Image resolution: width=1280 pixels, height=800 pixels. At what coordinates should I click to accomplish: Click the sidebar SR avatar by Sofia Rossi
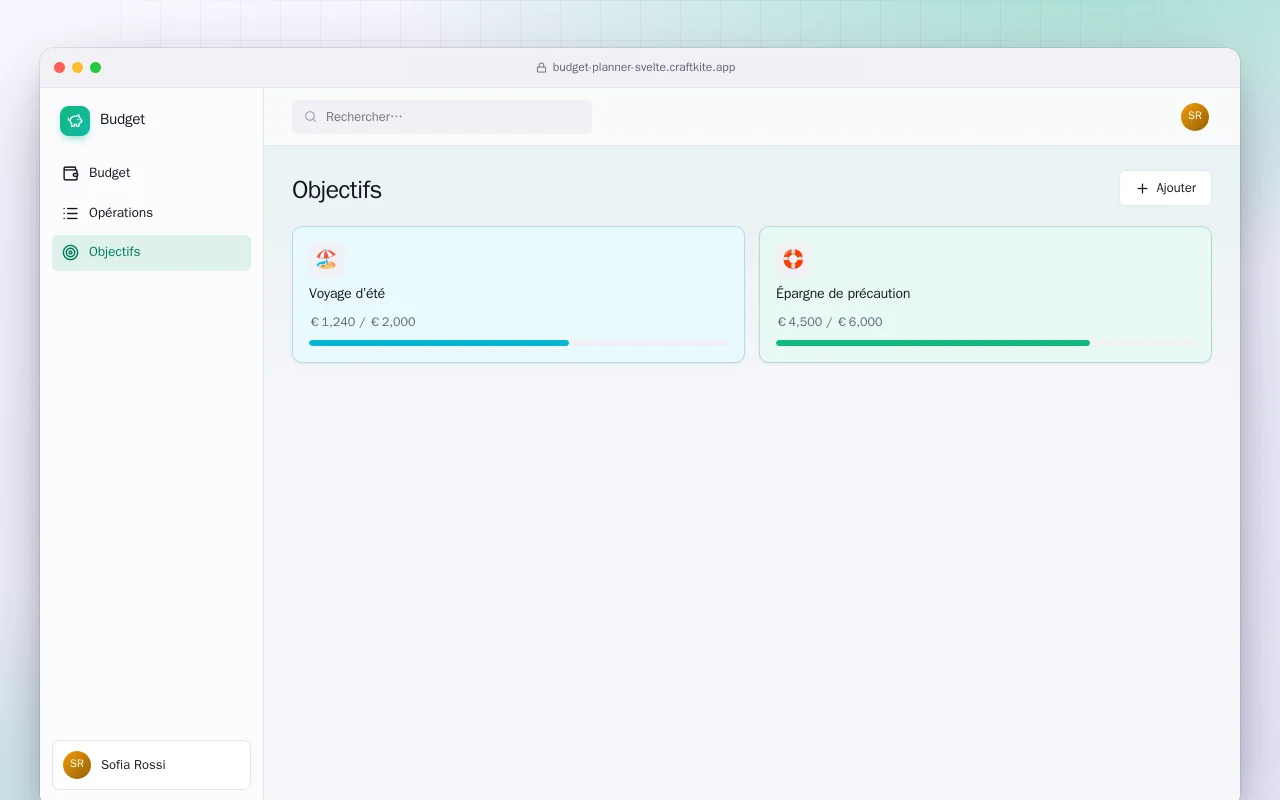pos(77,765)
